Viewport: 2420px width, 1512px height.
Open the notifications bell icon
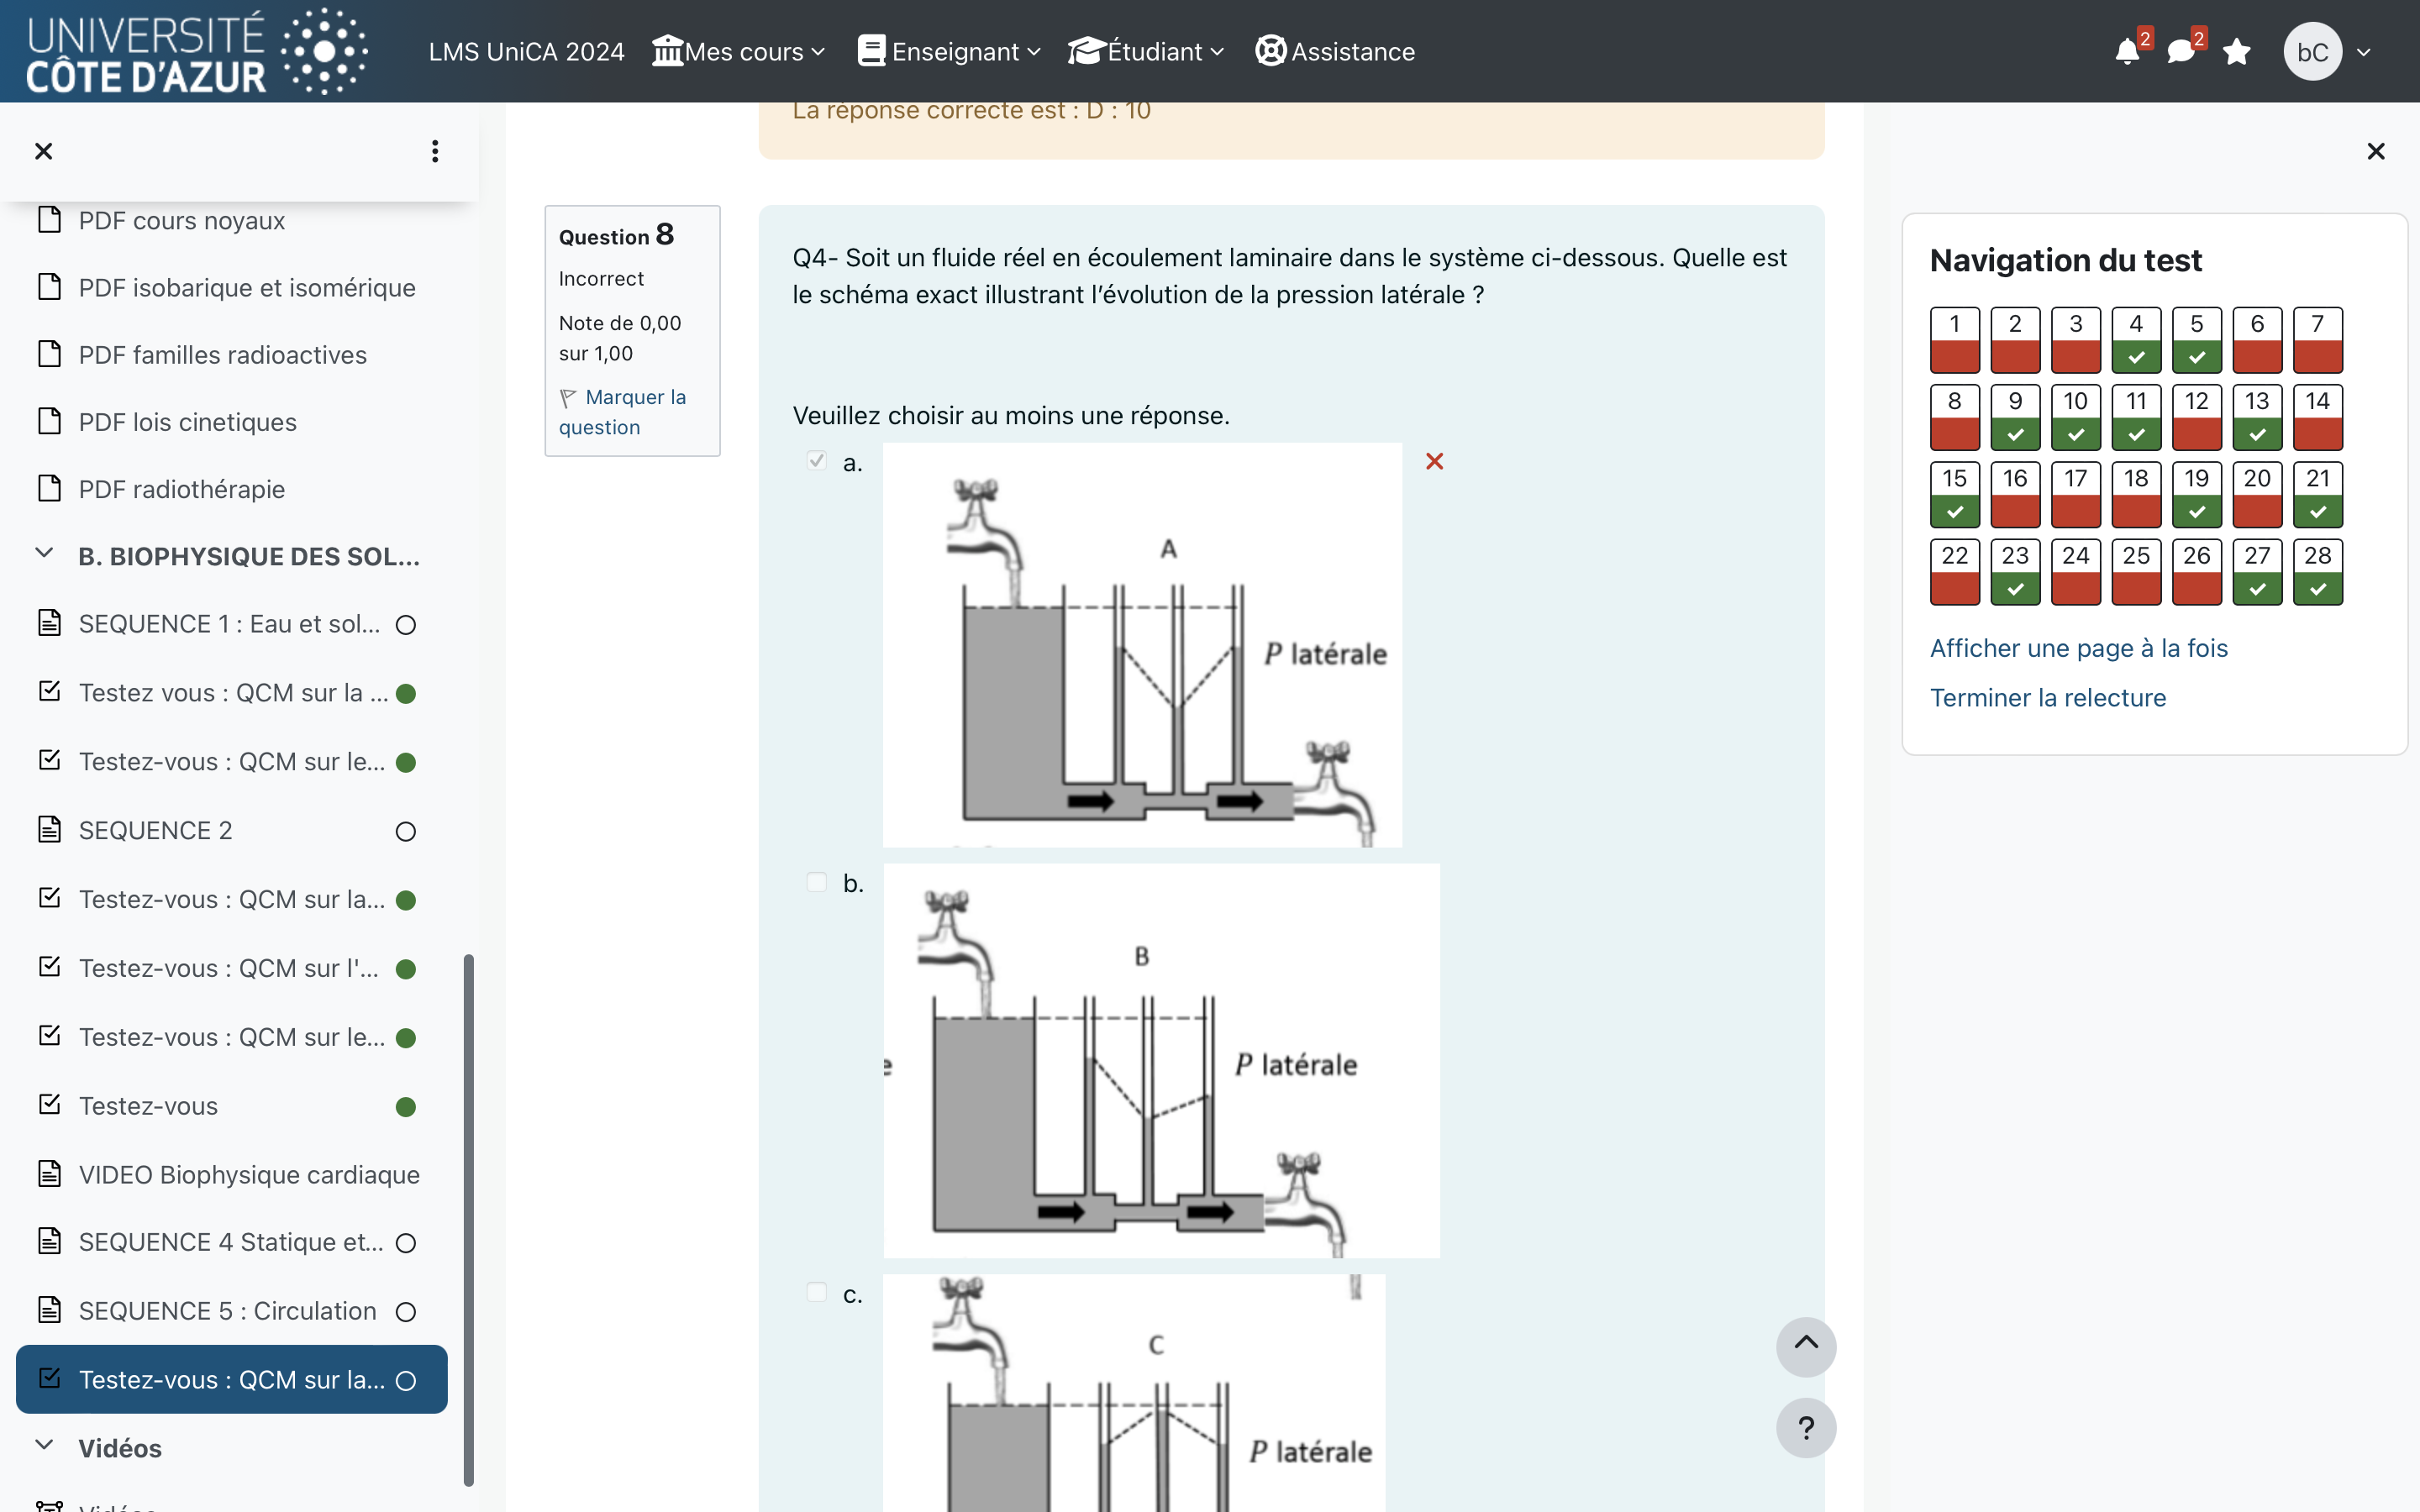point(2127,52)
